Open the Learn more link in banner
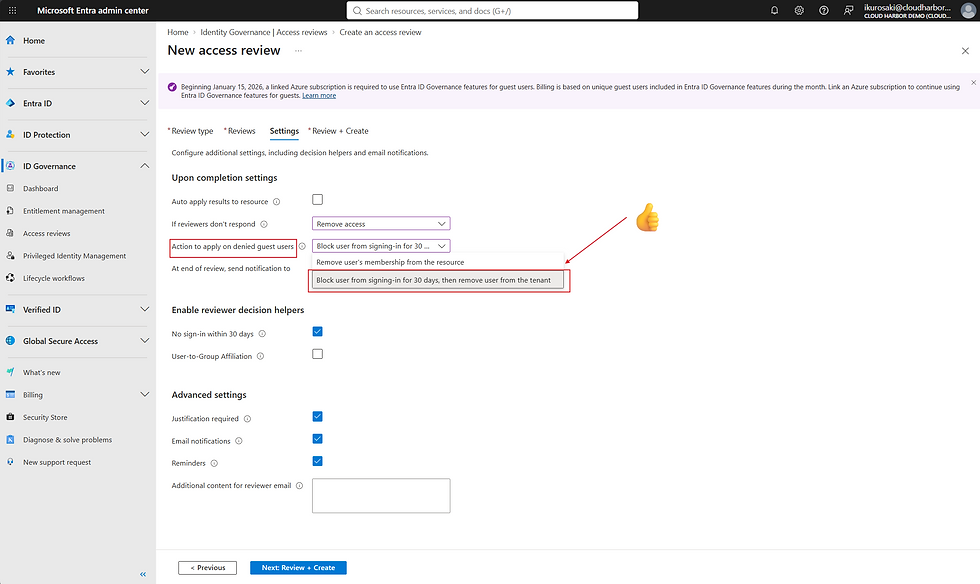Screen dimensions: 980x584 click(x=319, y=96)
